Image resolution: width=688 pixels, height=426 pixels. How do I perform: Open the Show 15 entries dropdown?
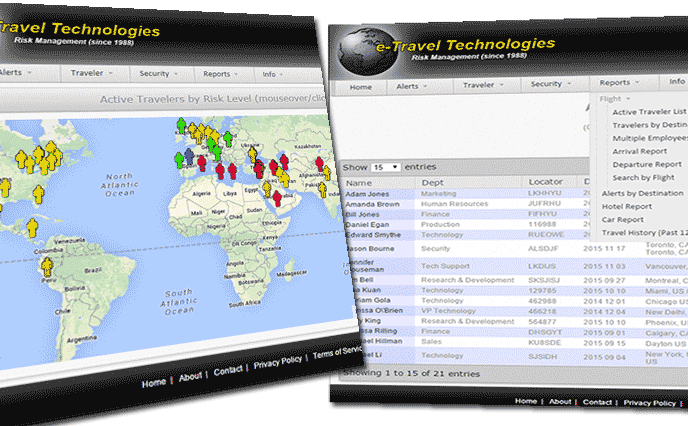click(x=385, y=167)
